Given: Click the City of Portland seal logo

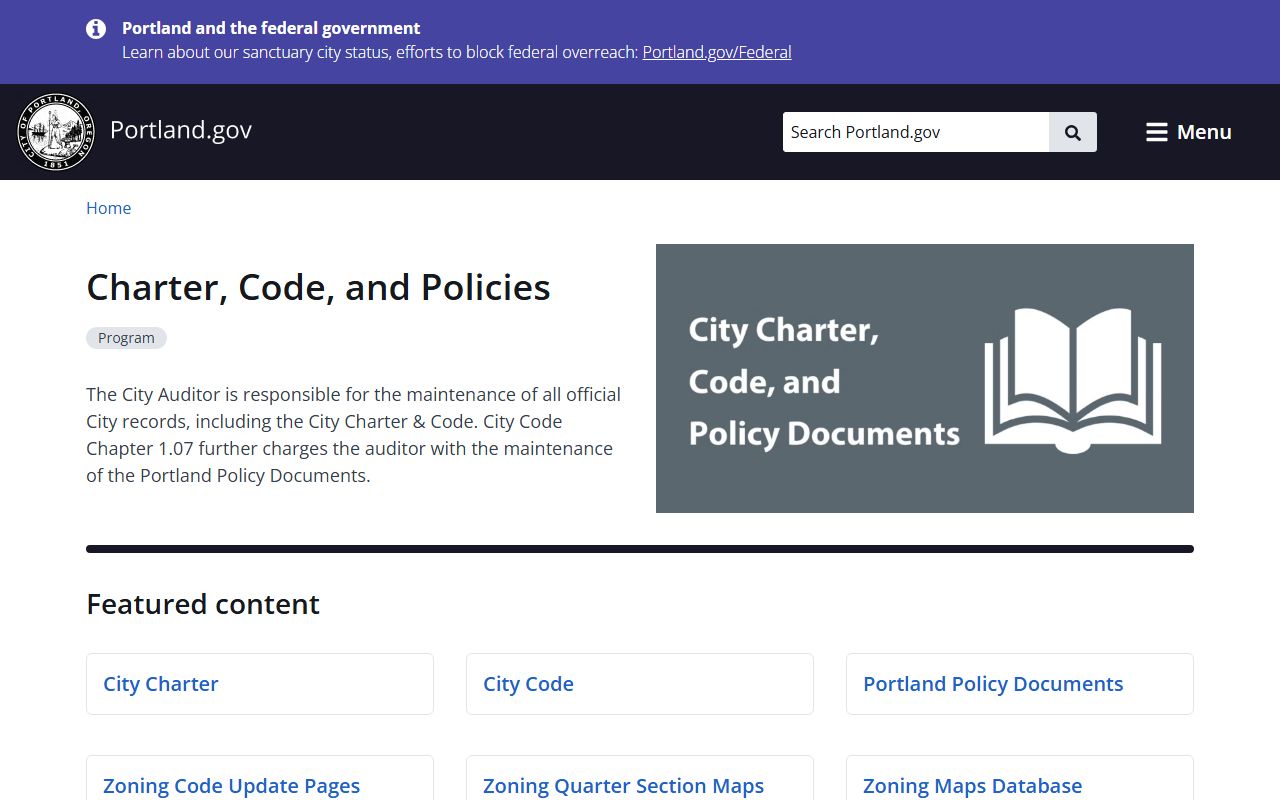Looking at the screenshot, I should (x=56, y=132).
